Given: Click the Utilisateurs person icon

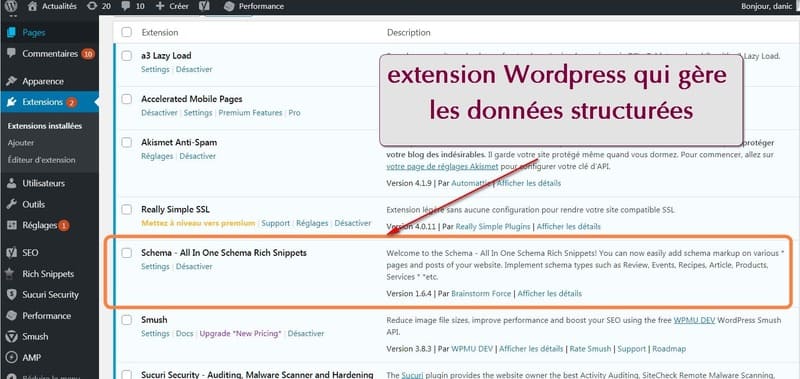Looking at the screenshot, I should [x=11, y=183].
